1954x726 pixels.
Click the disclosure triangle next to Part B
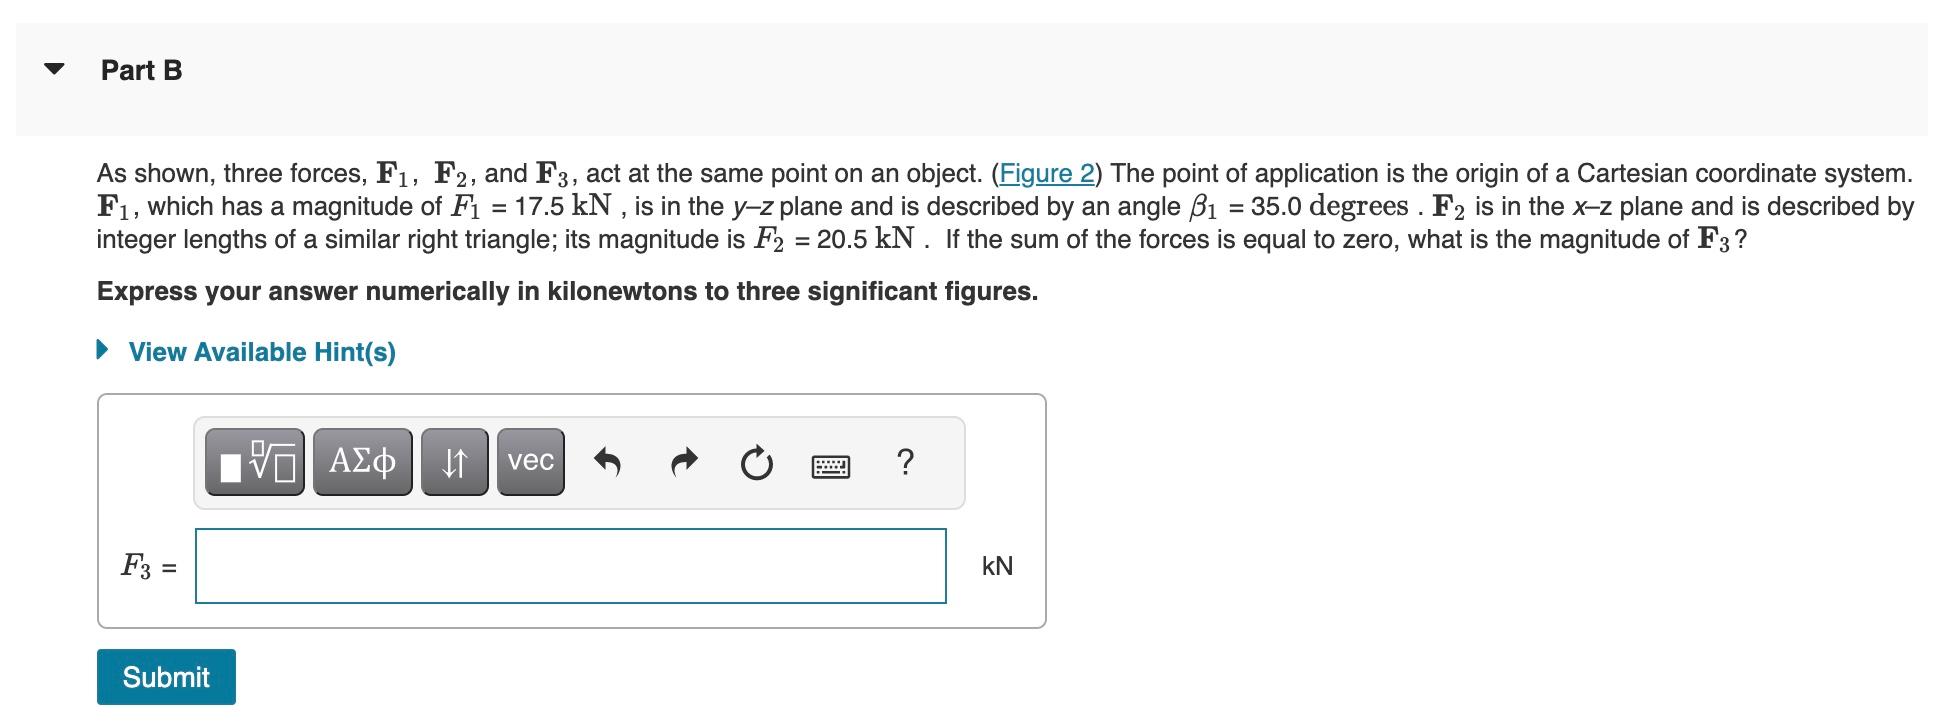coord(52,67)
